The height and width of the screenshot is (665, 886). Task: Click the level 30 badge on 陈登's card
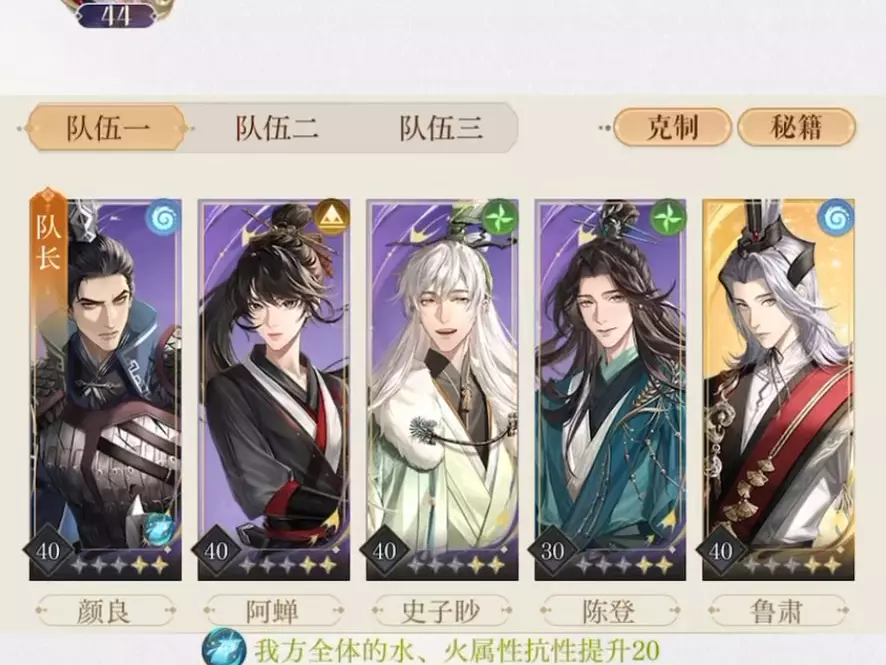tap(553, 551)
